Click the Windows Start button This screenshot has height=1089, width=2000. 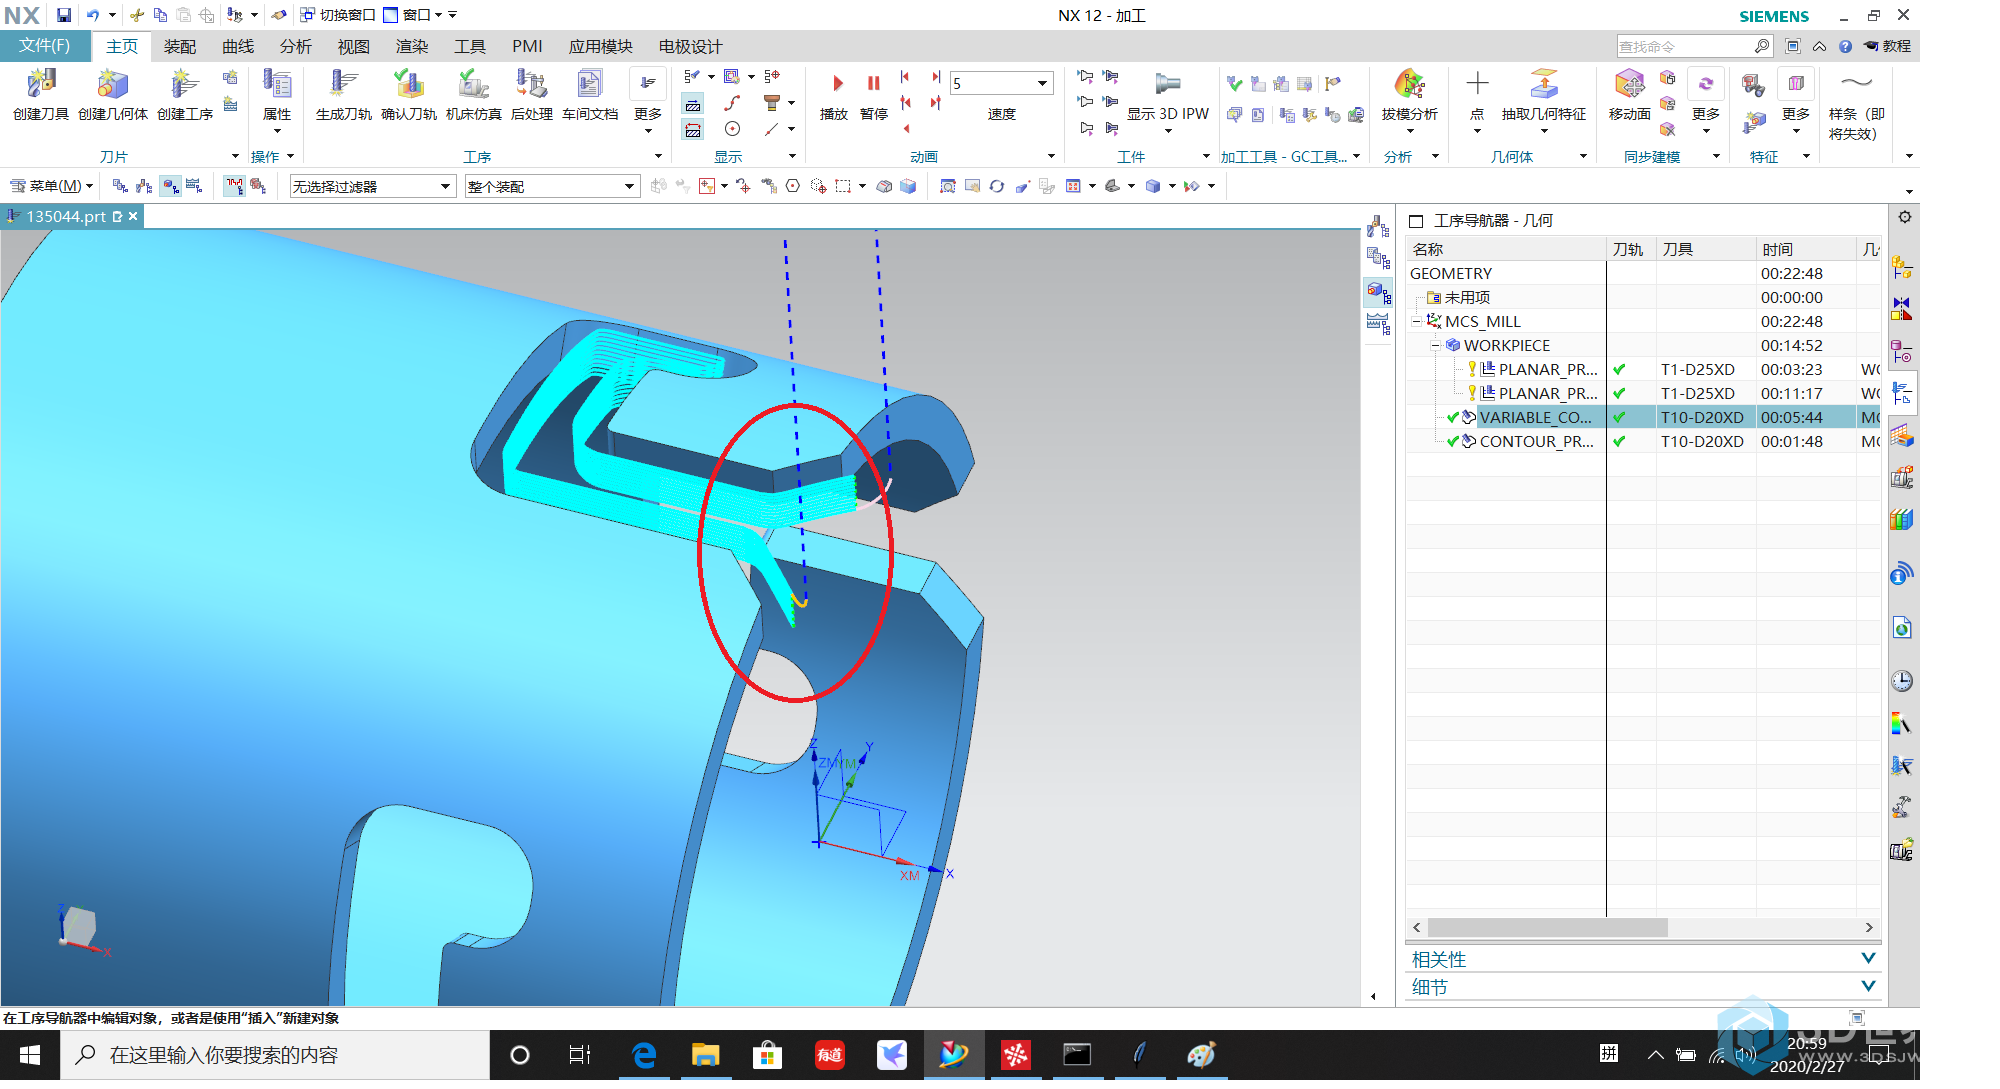tap(30, 1055)
